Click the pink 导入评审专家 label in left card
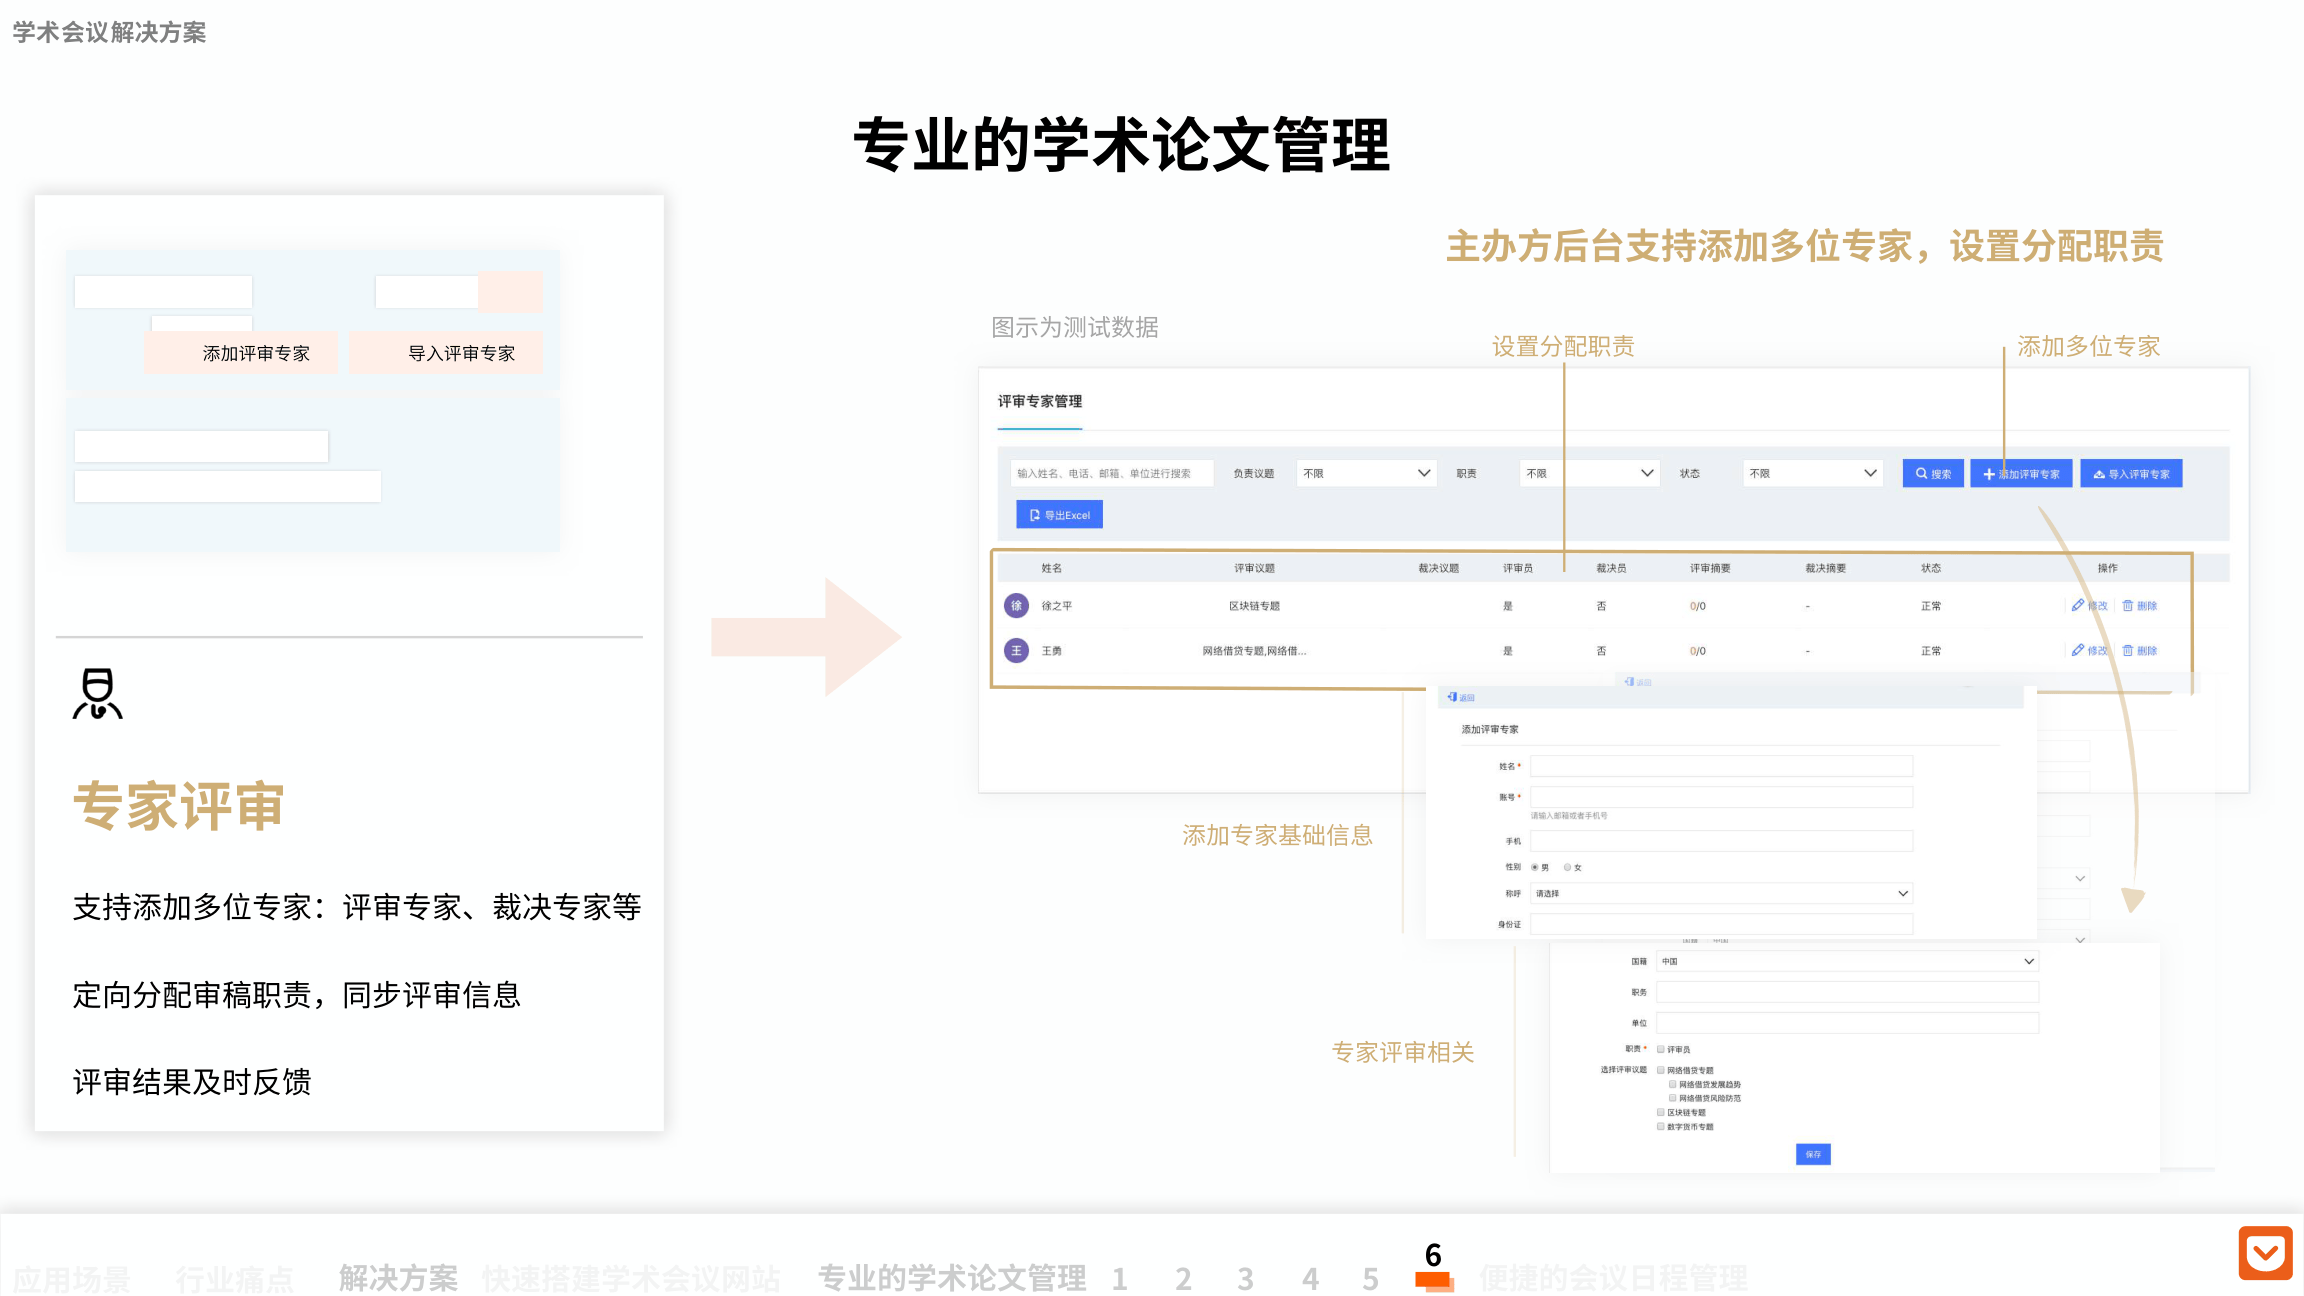This screenshot has height=1296, width=2304. click(461, 353)
